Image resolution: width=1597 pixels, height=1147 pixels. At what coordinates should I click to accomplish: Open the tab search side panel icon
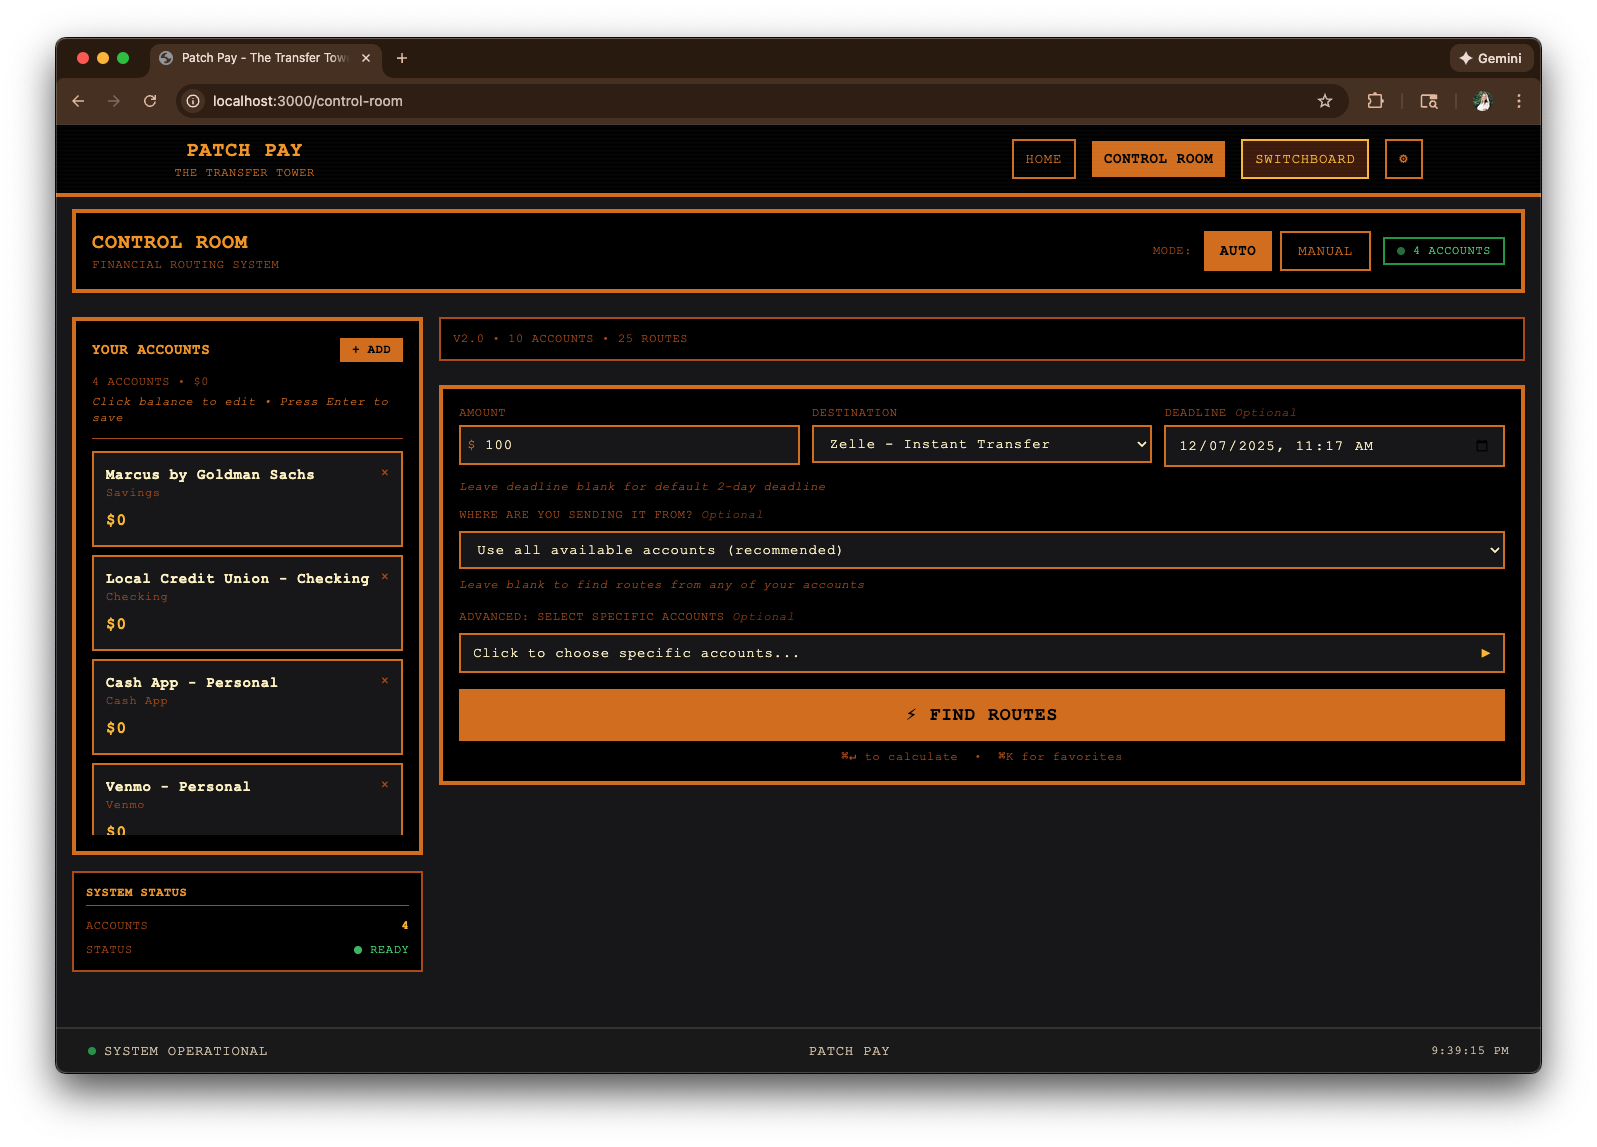tap(1429, 101)
